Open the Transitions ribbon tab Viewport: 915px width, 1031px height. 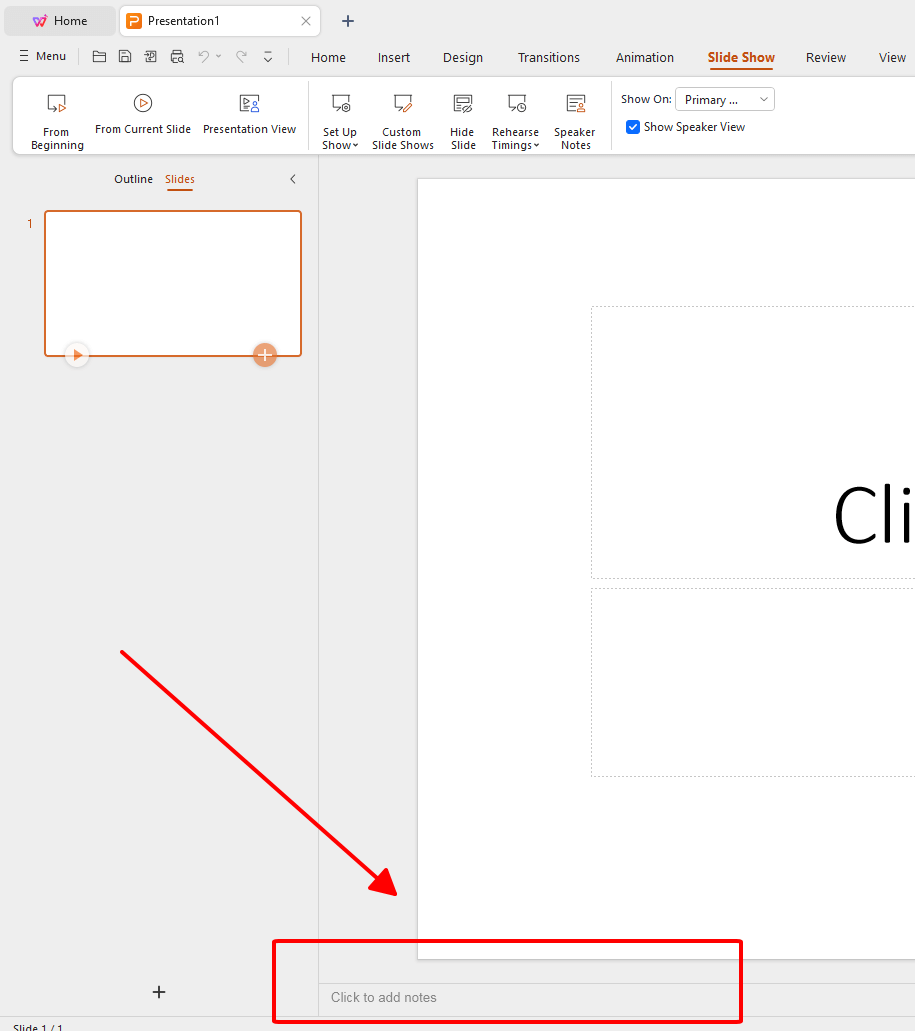(x=549, y=58)
